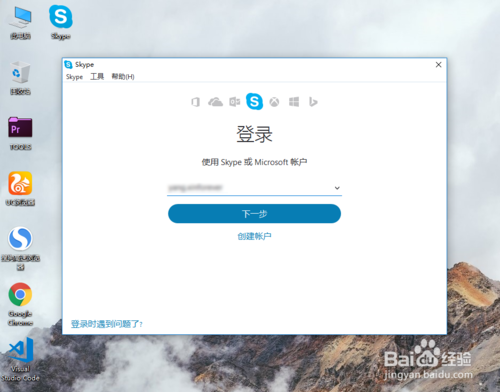The height and width of the screenshot is (392, 500).
Task: Launch the Sogou browser desktop icon
Action: (20, 248)
